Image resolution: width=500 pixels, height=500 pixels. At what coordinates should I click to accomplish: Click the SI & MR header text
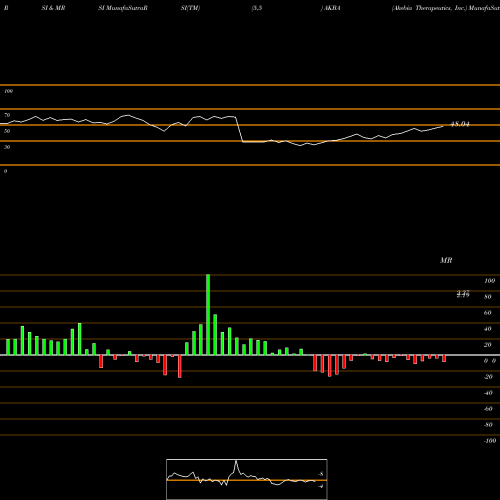click(53, 8)
